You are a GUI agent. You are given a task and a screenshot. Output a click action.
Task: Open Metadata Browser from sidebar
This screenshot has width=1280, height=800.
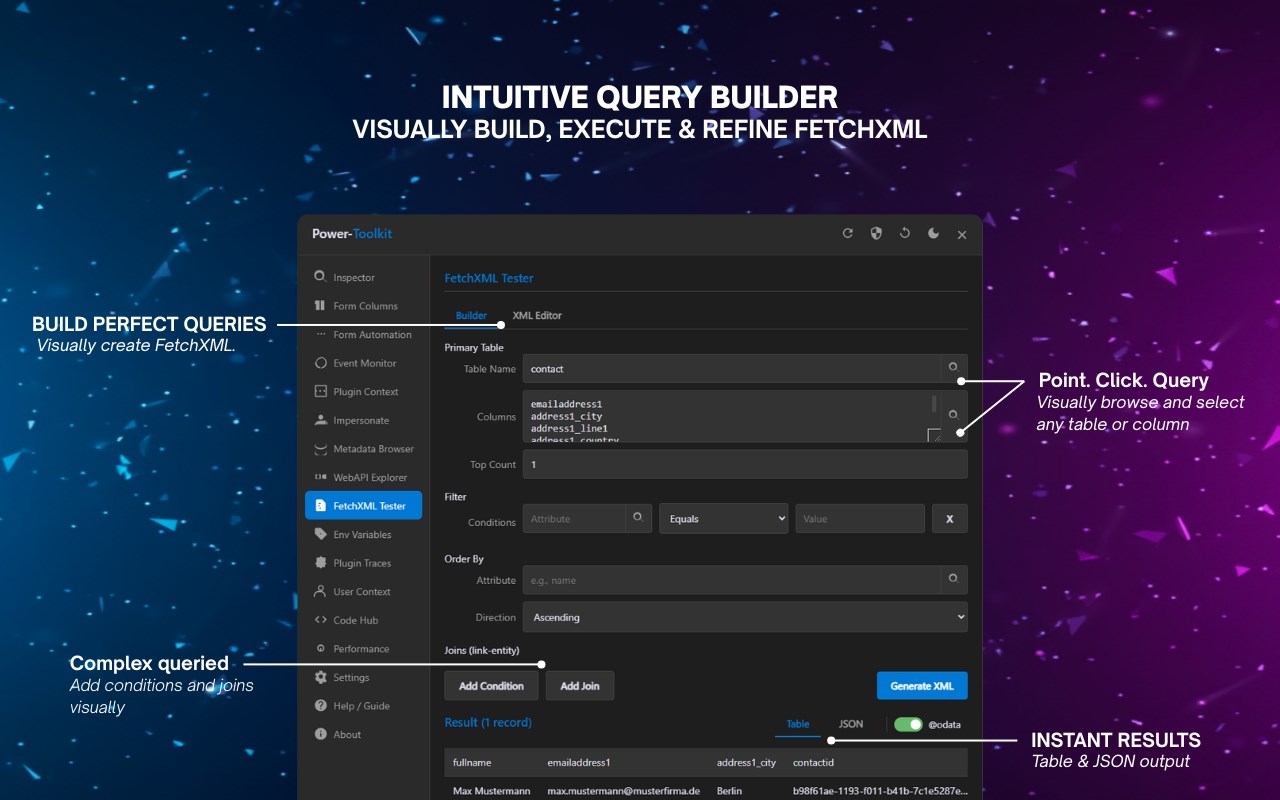point(363,449)
